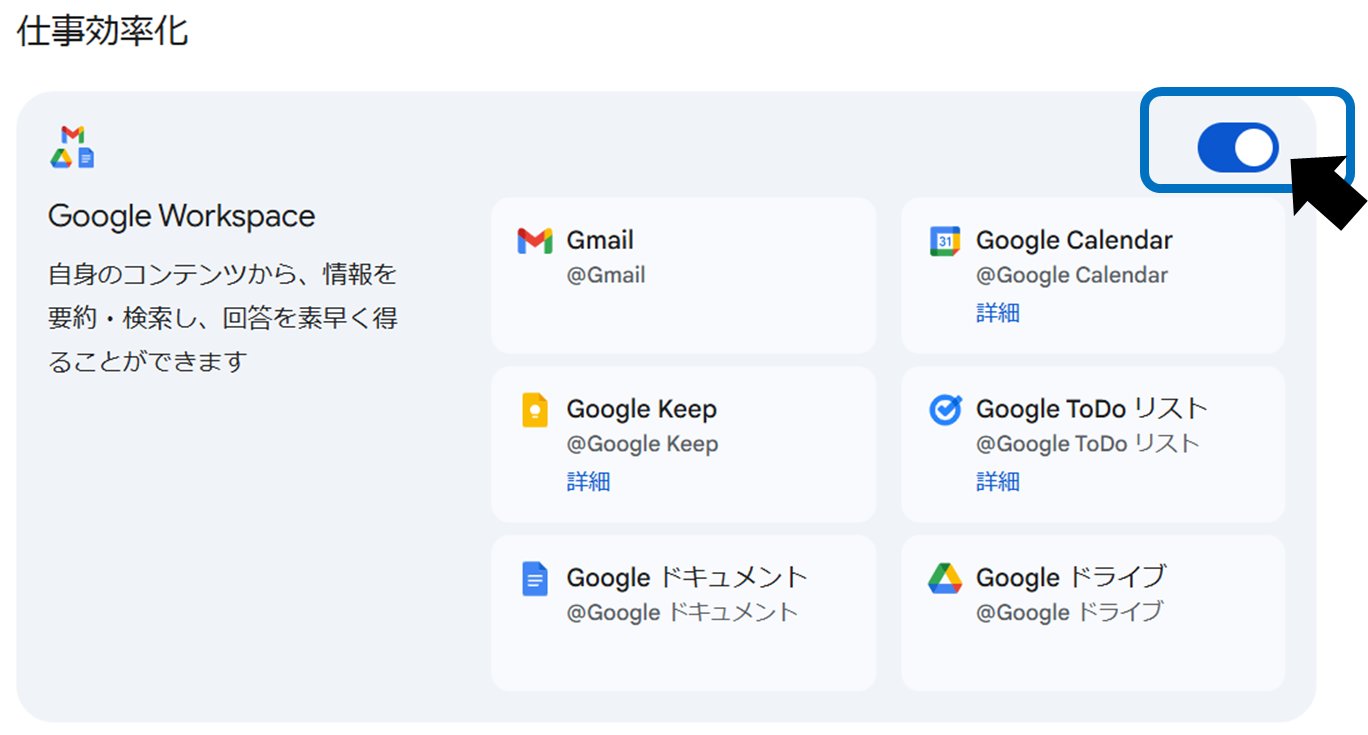1368x735 pixels.
Task: Open 詳細 link under Google ToDo リスト
Action: coord(997,482)
